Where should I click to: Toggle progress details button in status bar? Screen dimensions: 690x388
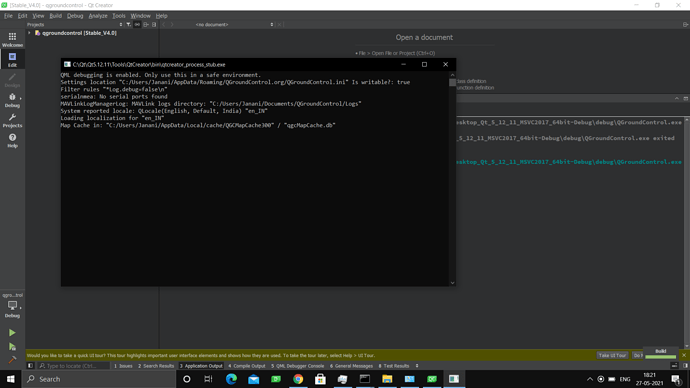674,366
